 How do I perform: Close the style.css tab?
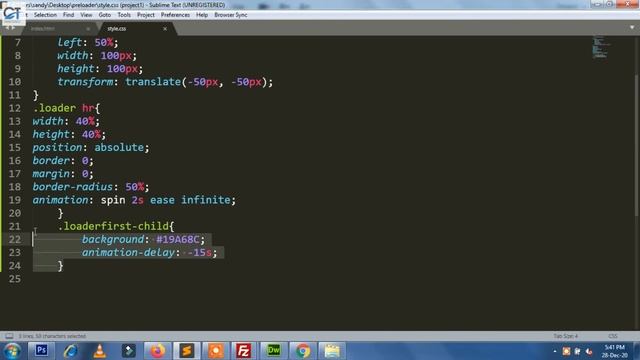coord(165,29)
